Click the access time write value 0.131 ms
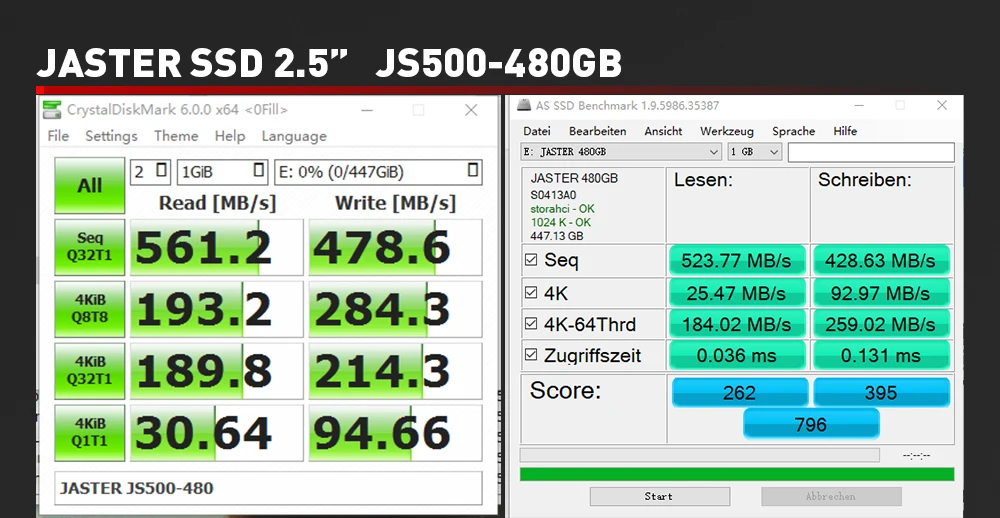1000x518 pixels. pos(880,355)
